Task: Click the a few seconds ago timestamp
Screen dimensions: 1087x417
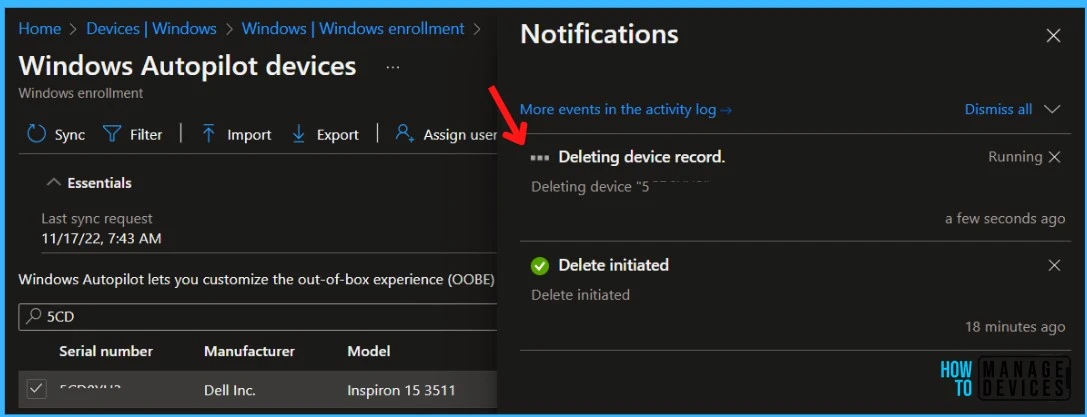Action: [1005, 219]
